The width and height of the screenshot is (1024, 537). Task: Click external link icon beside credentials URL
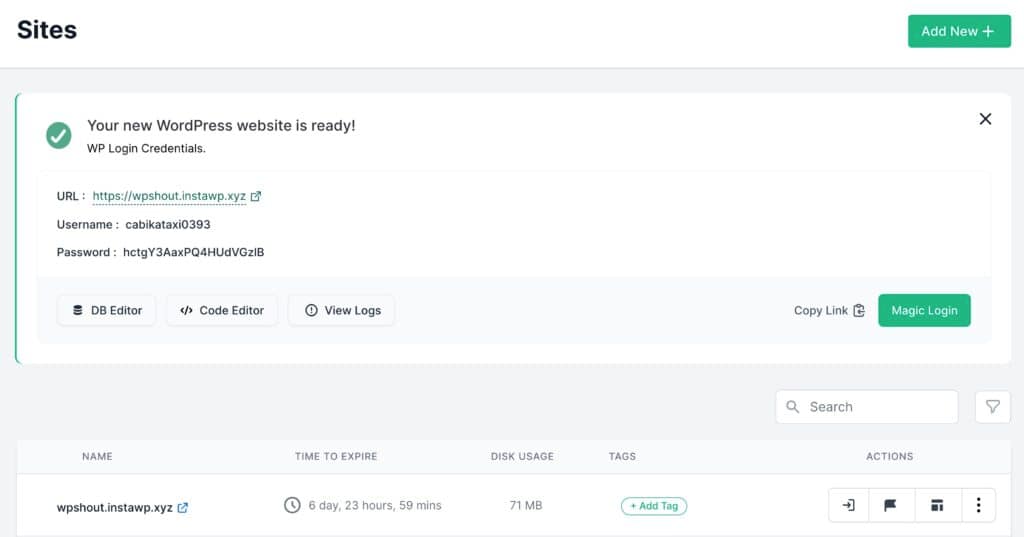256,196
